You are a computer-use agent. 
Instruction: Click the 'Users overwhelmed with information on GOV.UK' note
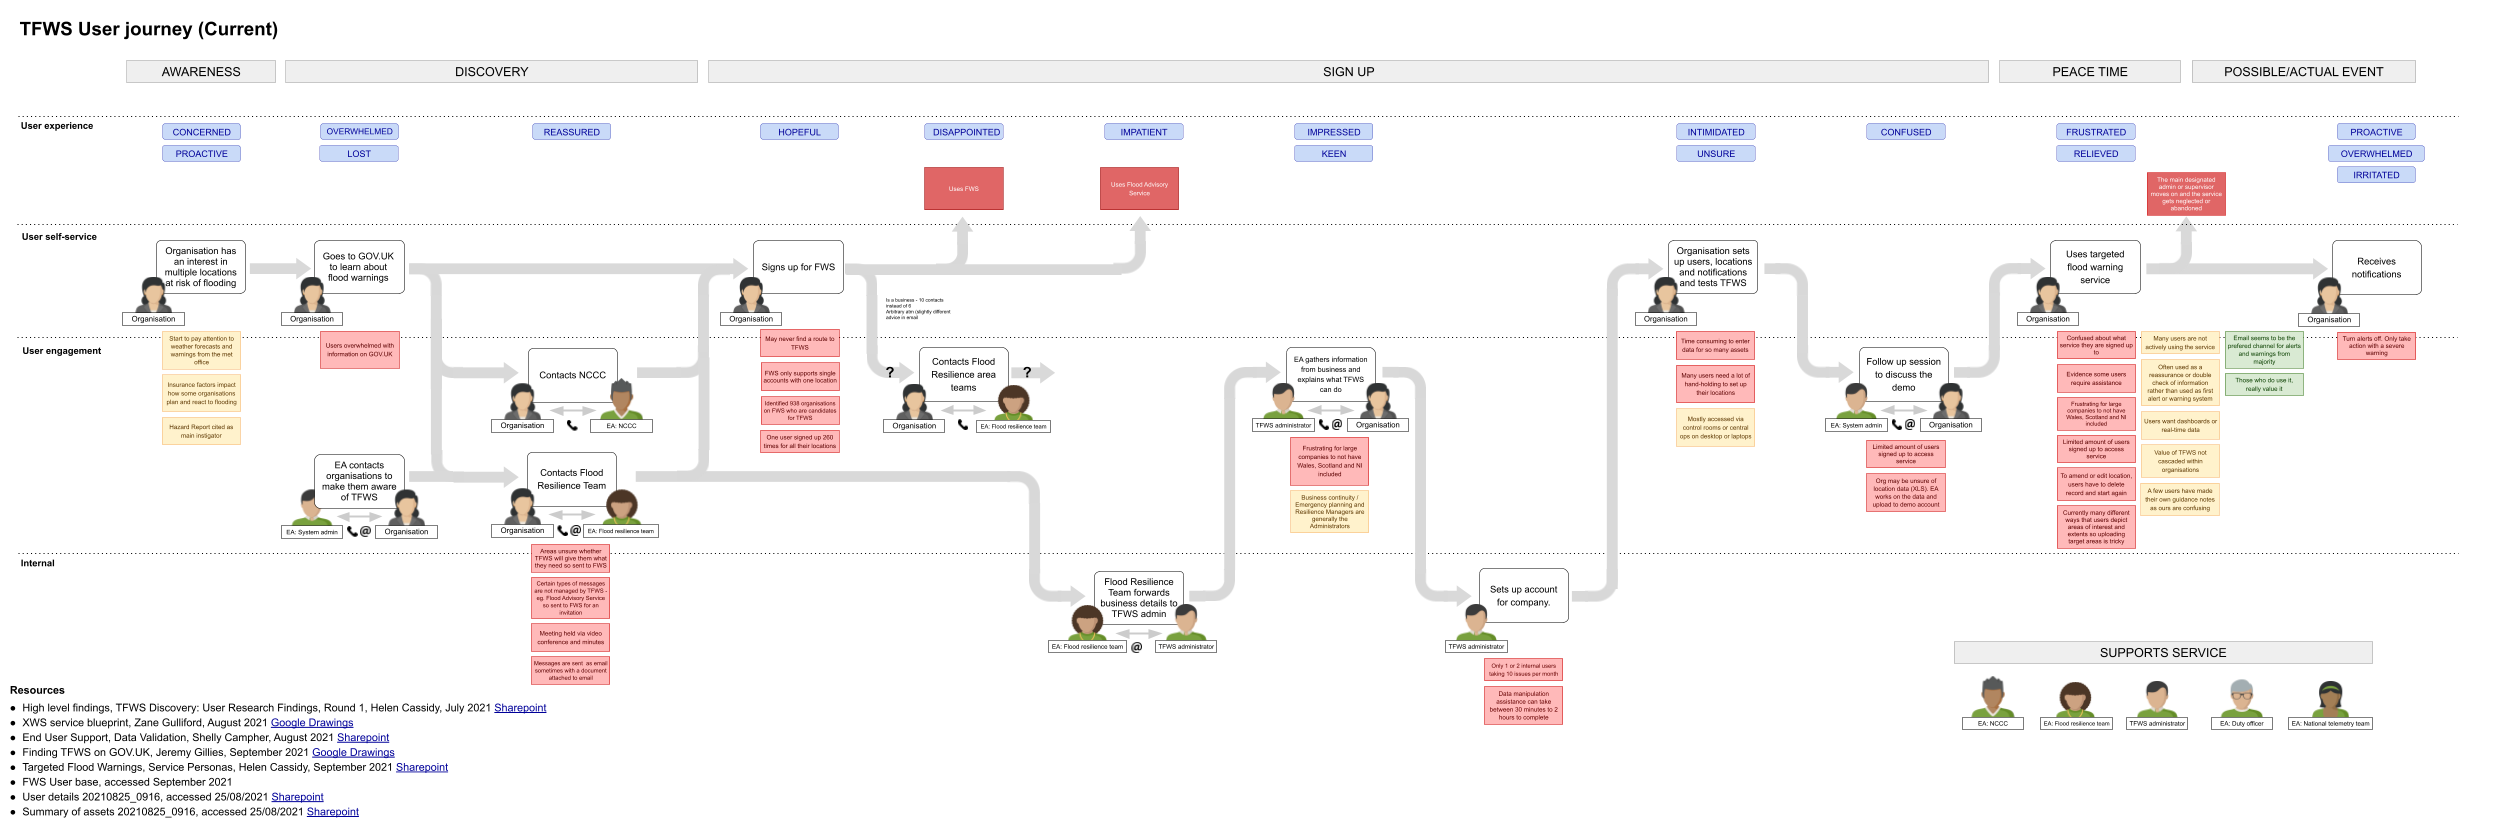[x=359, y=350]
